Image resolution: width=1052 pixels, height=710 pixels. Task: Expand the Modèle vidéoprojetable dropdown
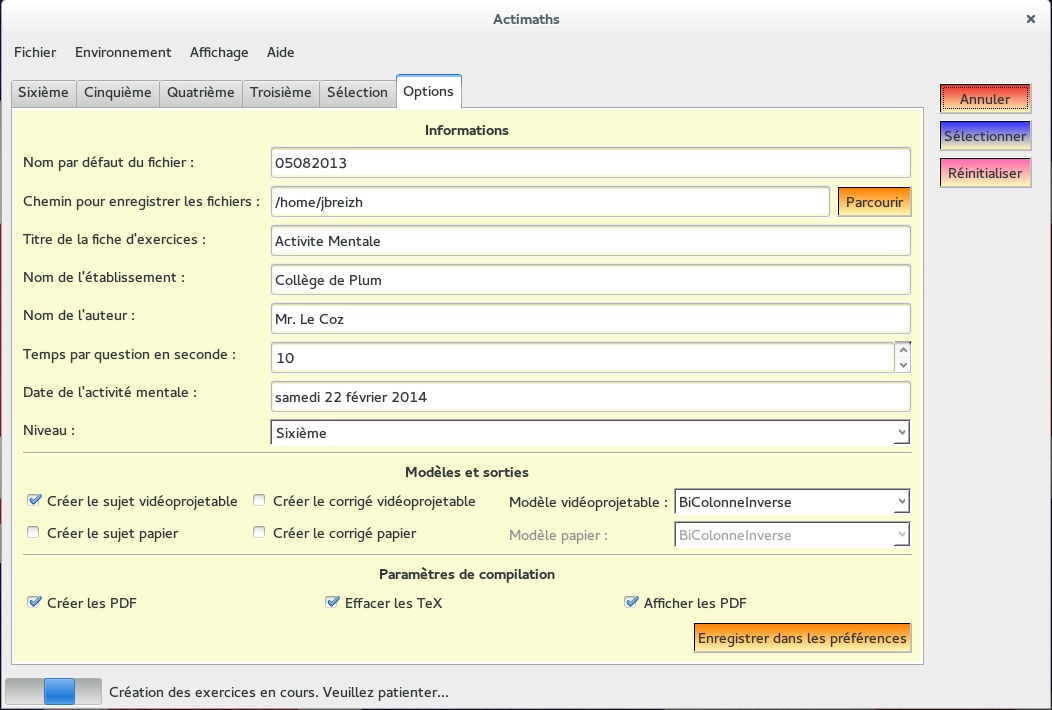click(x=792, y=502)
